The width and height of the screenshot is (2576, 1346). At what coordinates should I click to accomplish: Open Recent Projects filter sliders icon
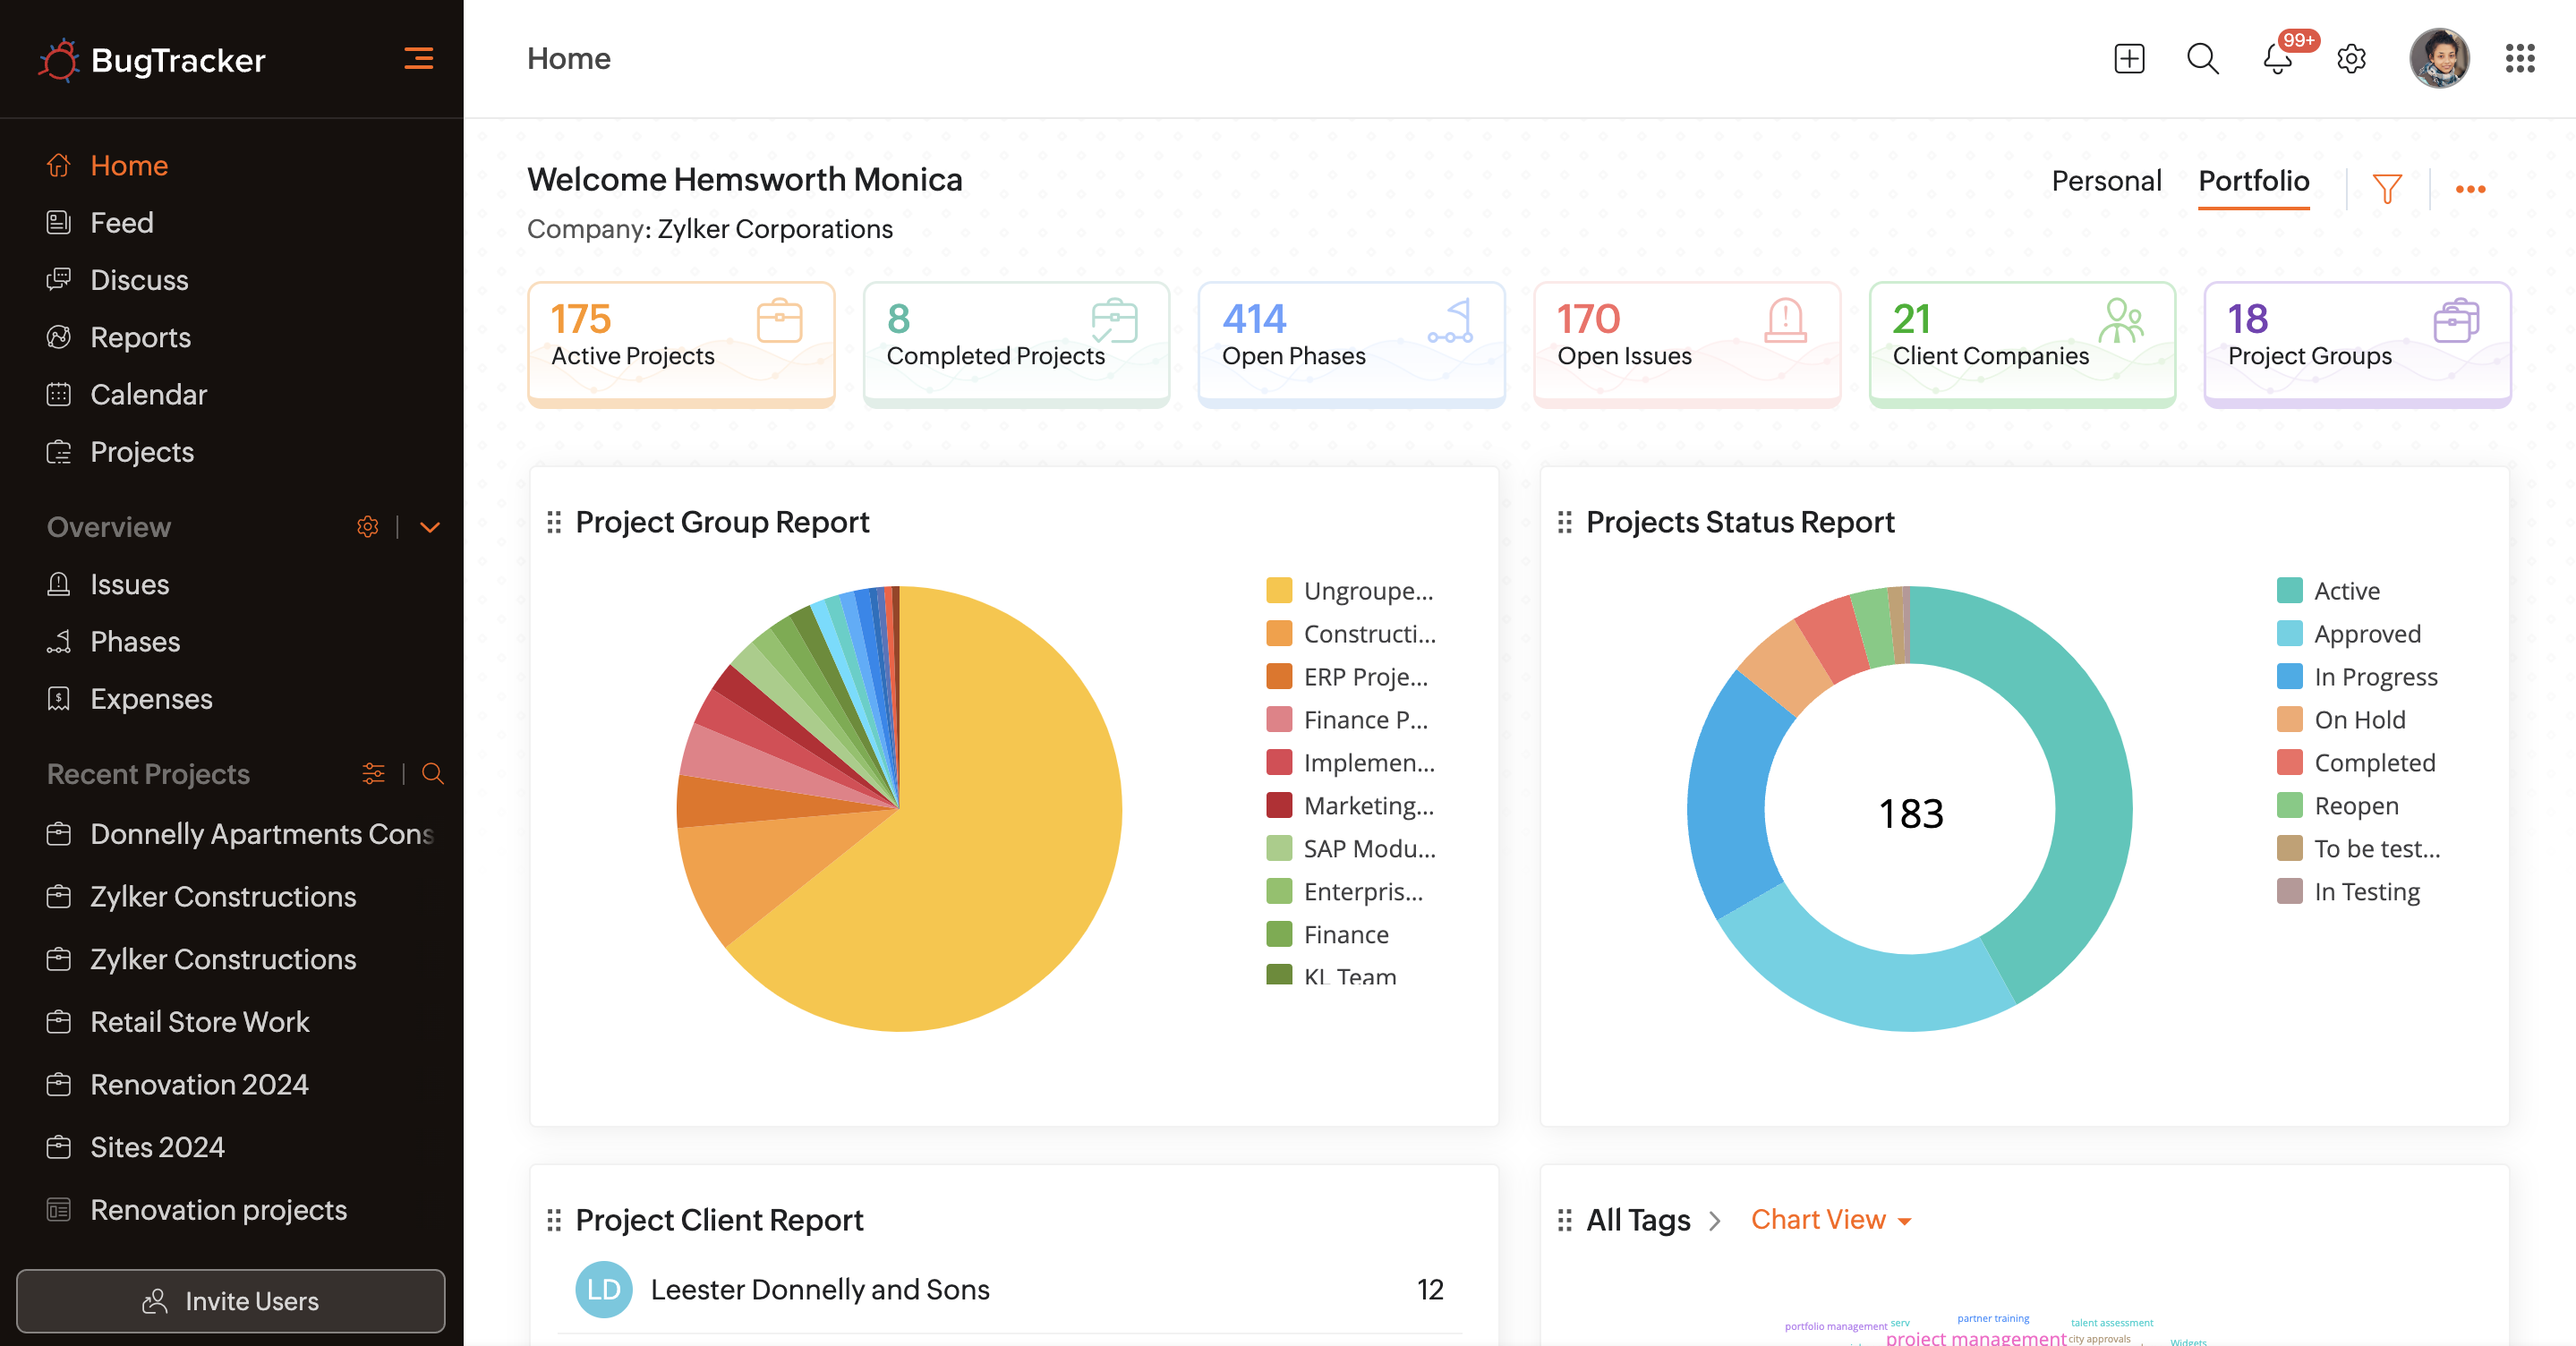tap(373, 773)
